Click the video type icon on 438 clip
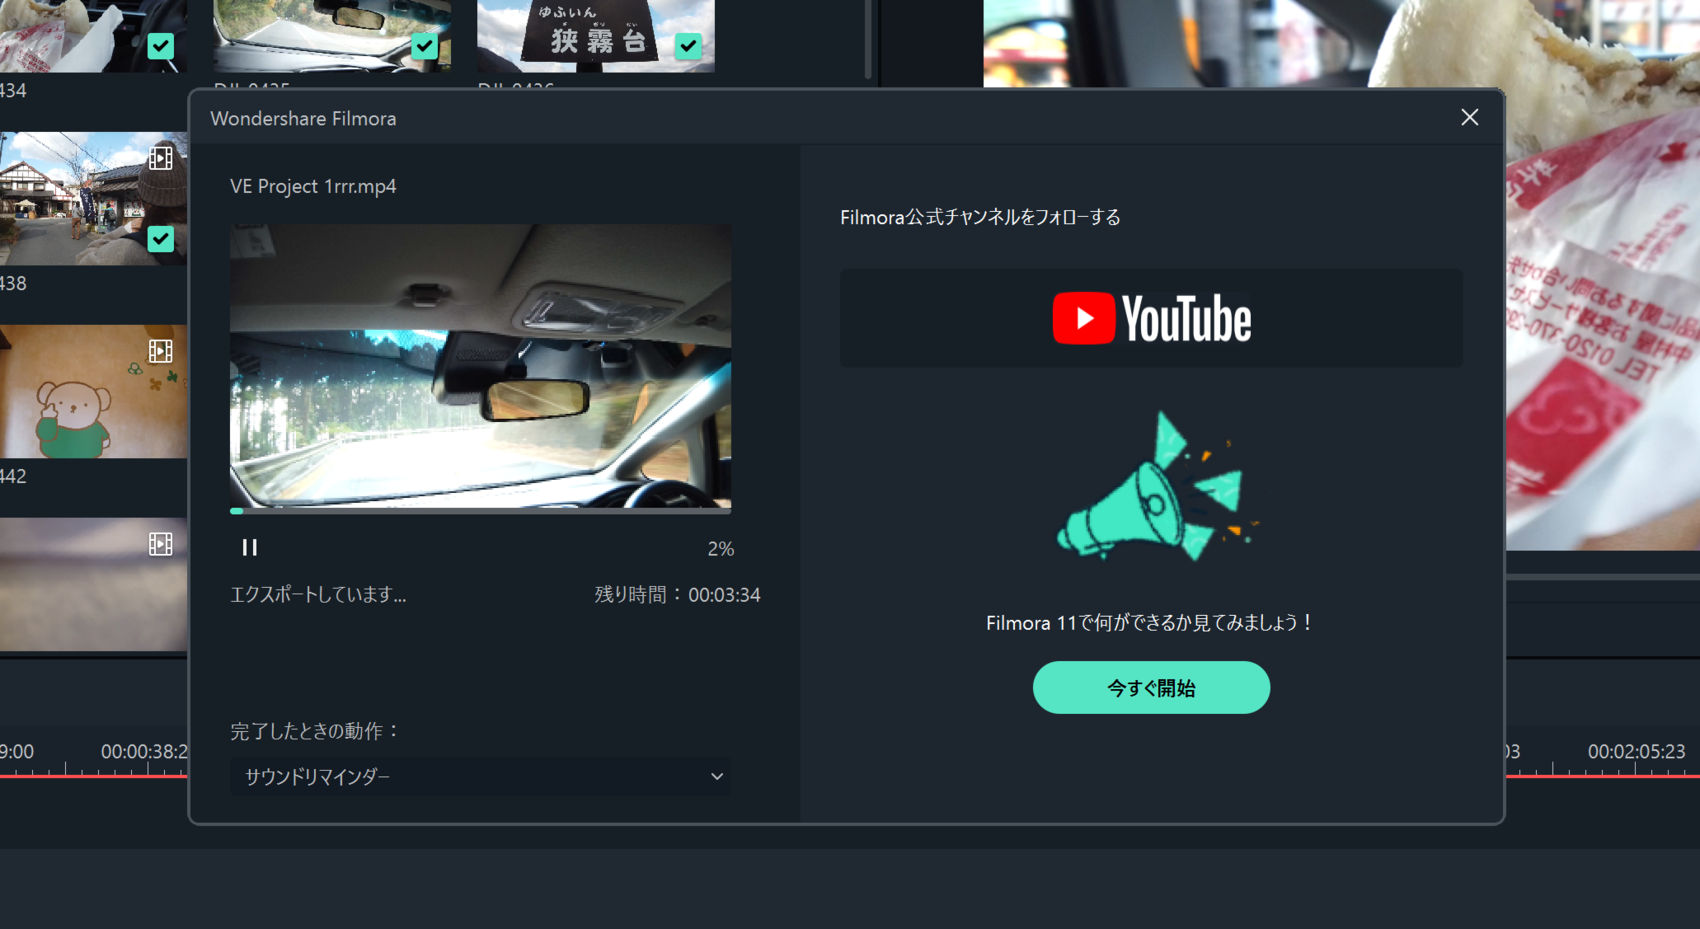The height and width of the screenshot is (929, 1700). [160, 158]
